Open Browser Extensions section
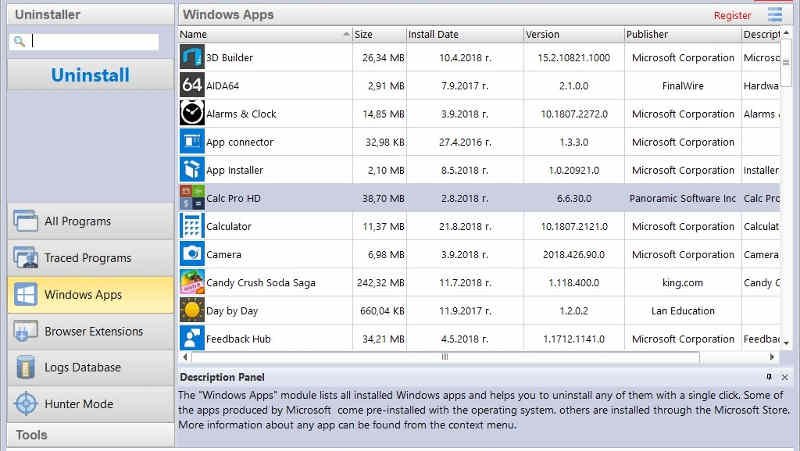 [91, 332]
